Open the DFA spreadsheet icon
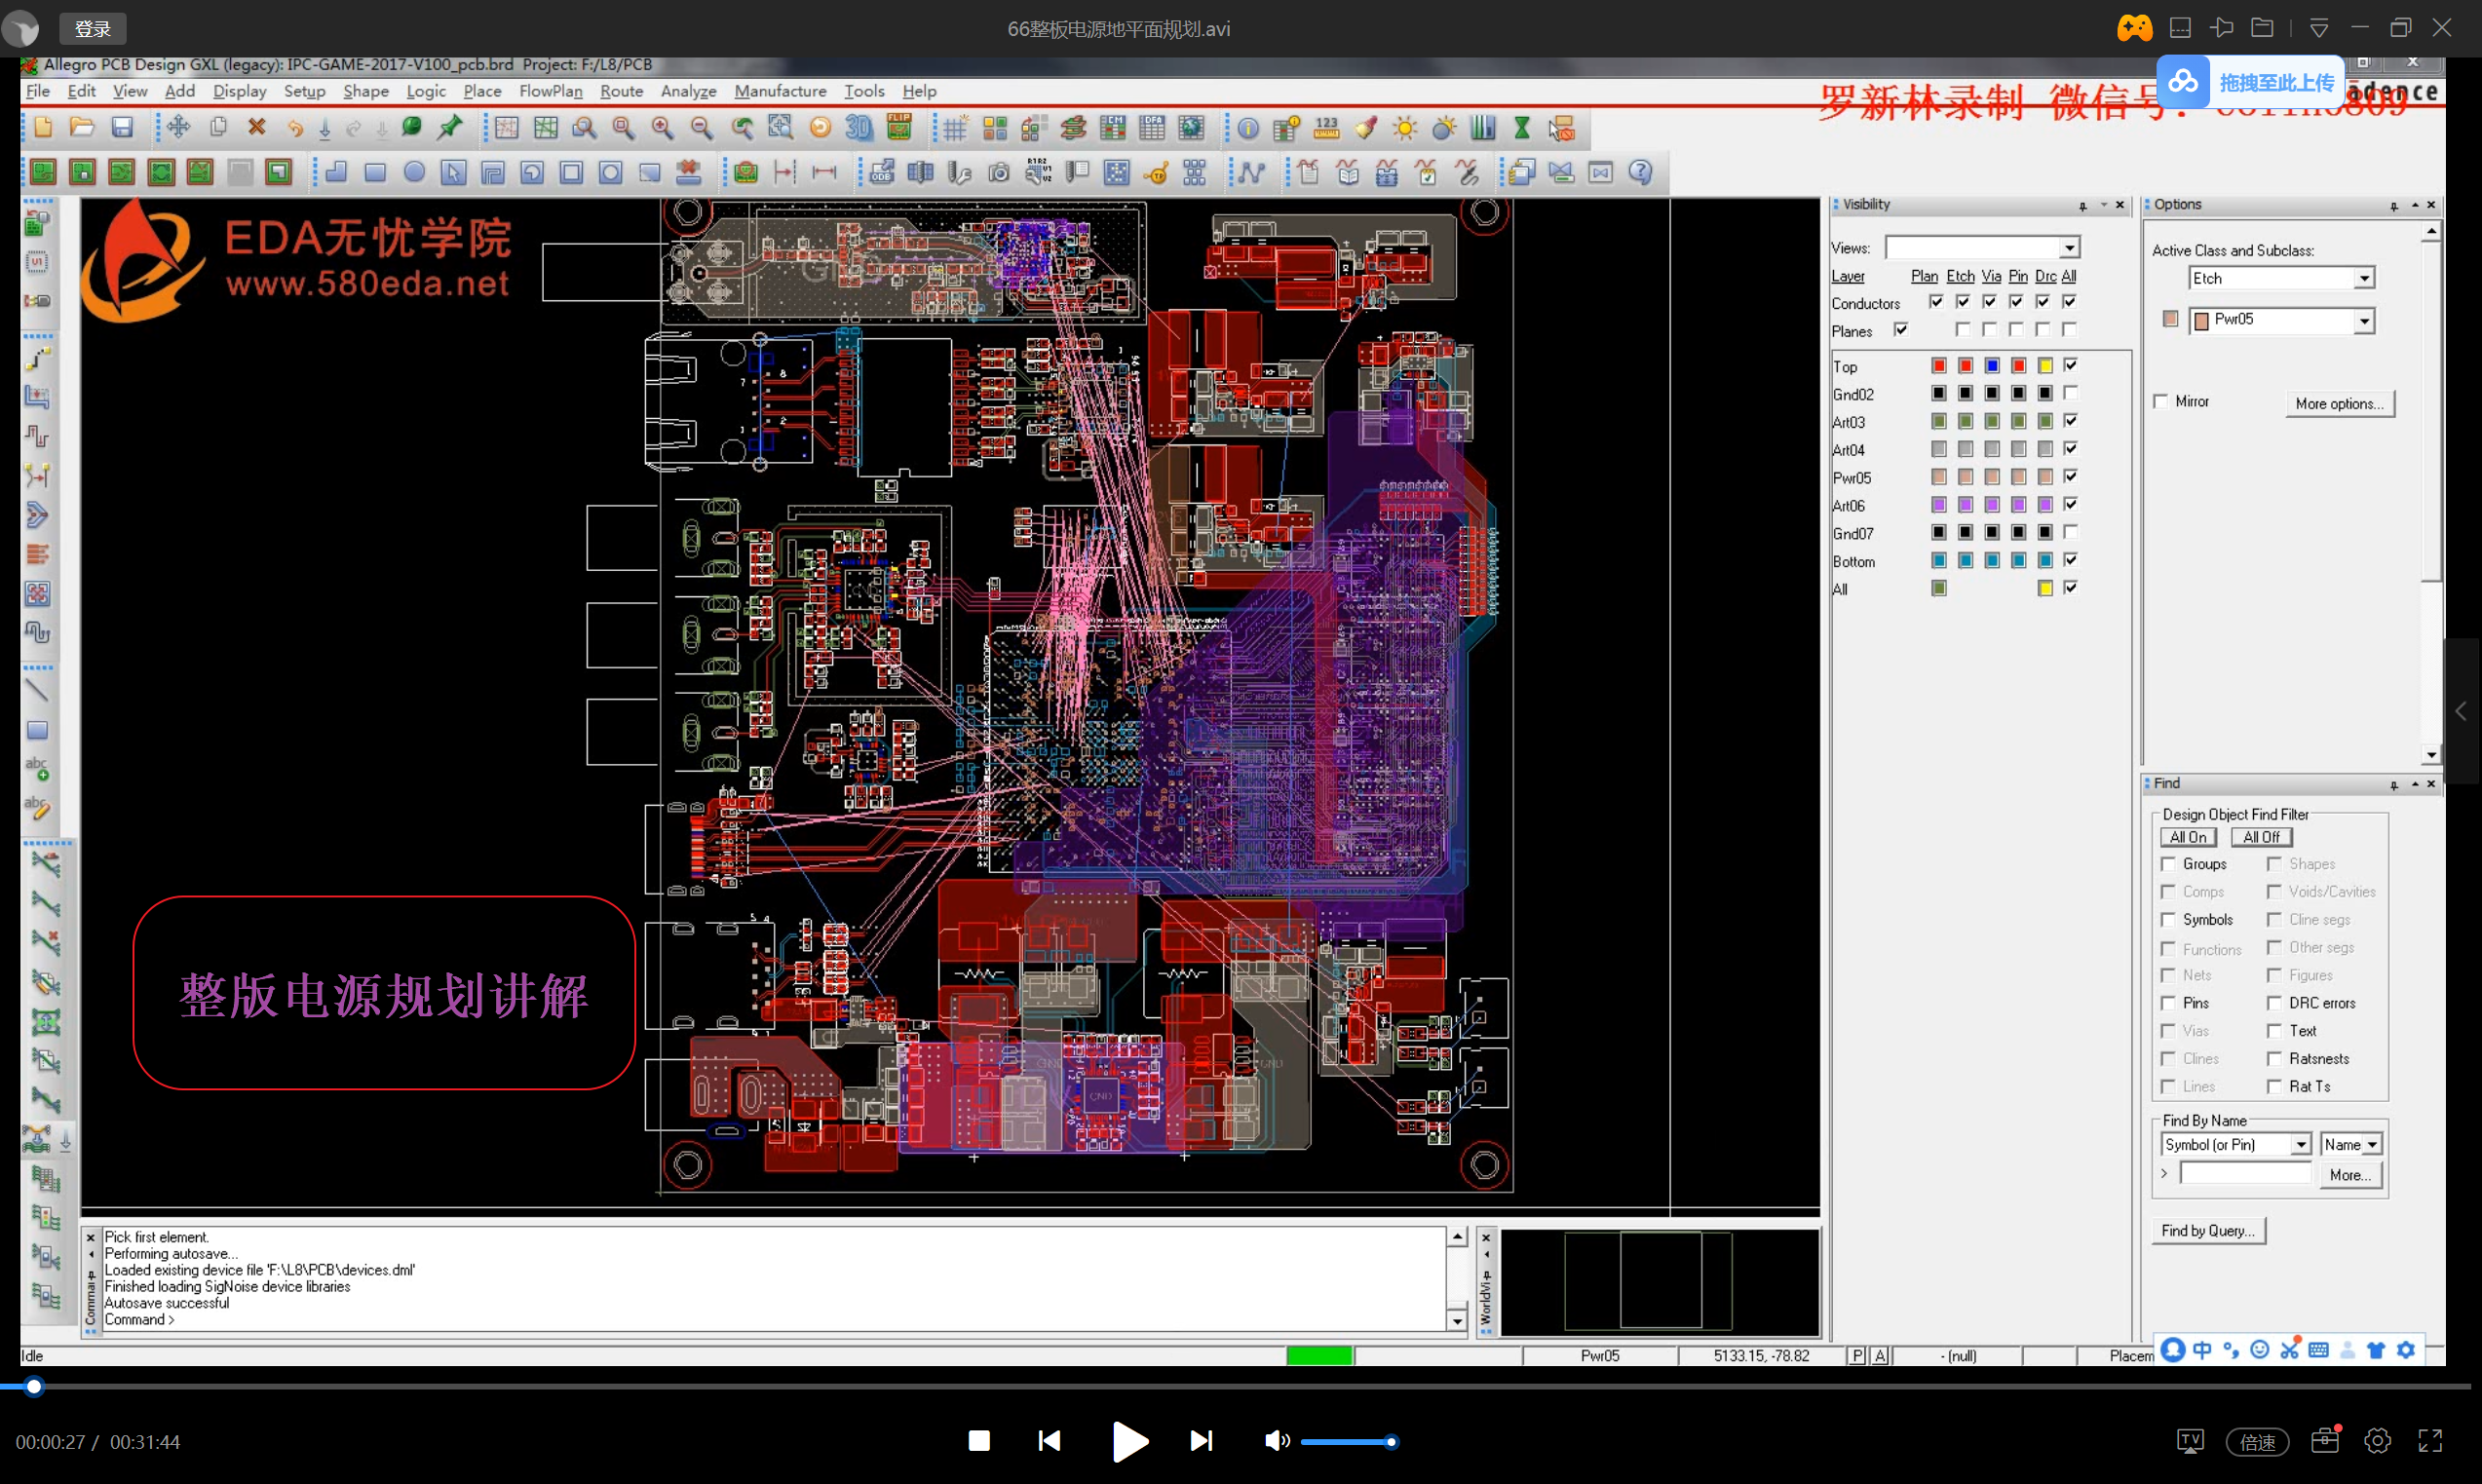This screenshot has height=1484, width=2482. [1152, 127]
